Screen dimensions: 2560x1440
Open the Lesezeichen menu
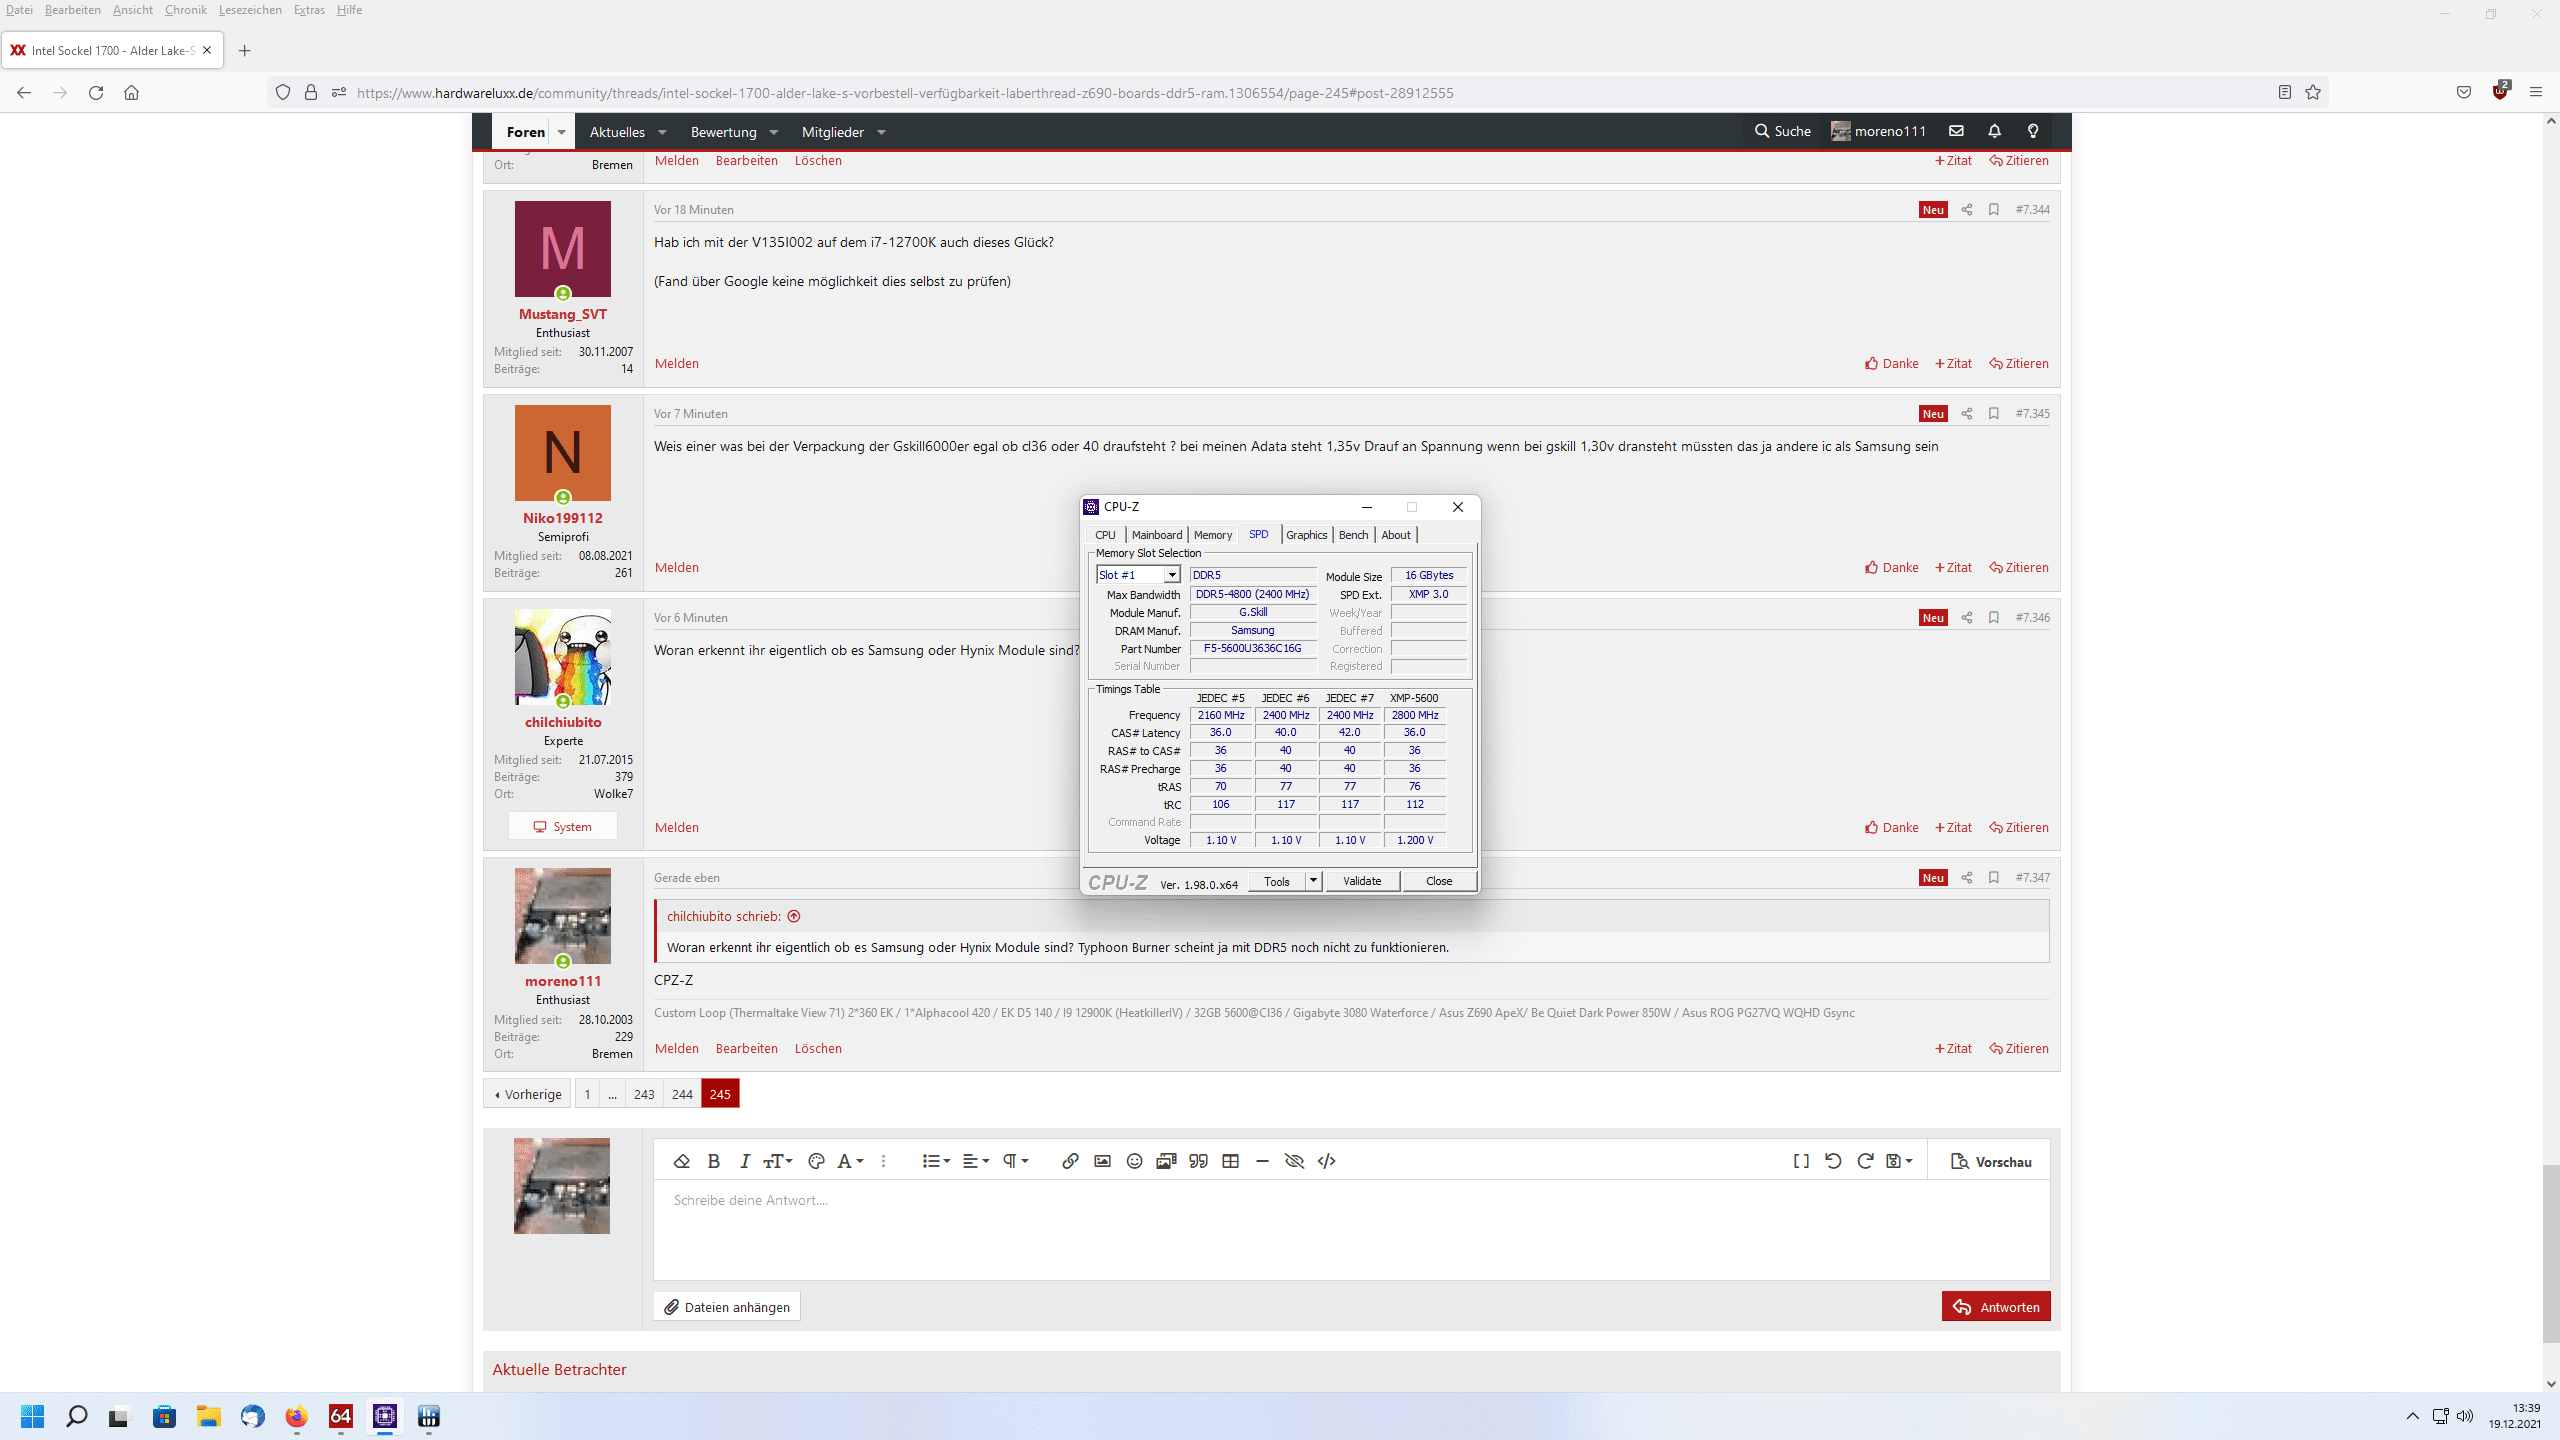250,10
